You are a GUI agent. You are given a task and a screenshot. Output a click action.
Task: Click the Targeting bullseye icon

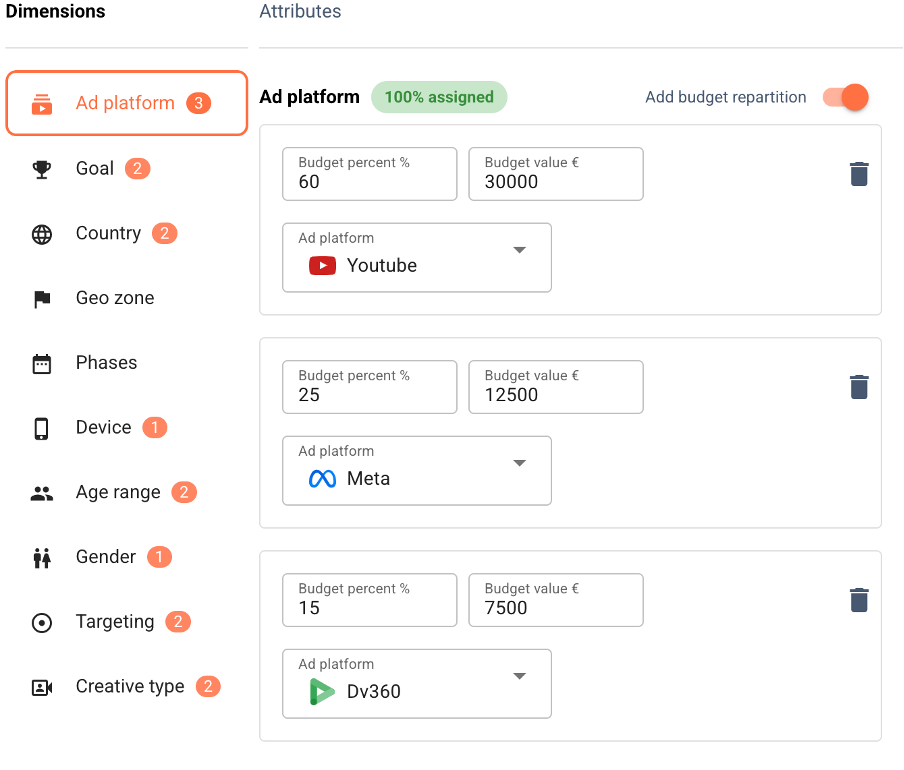(42, 622)
